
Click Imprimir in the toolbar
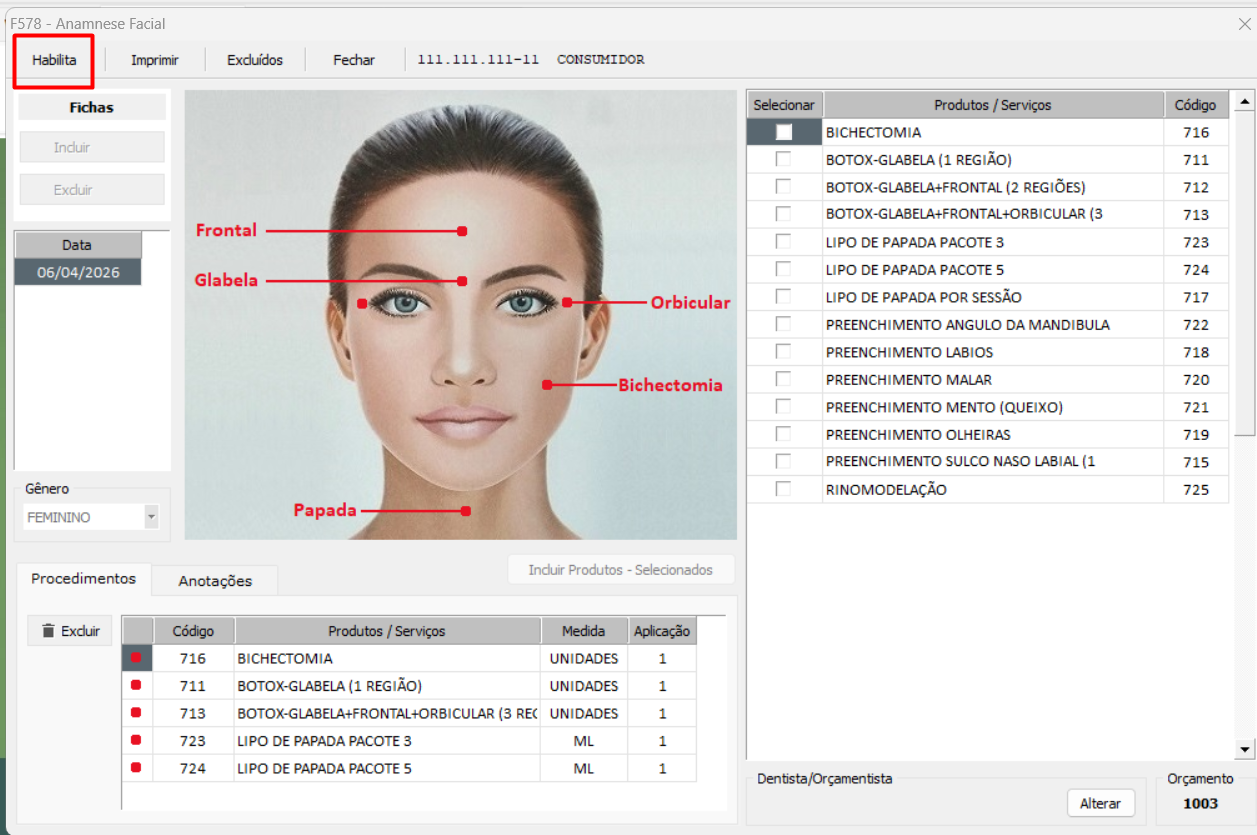coord(155,60)
